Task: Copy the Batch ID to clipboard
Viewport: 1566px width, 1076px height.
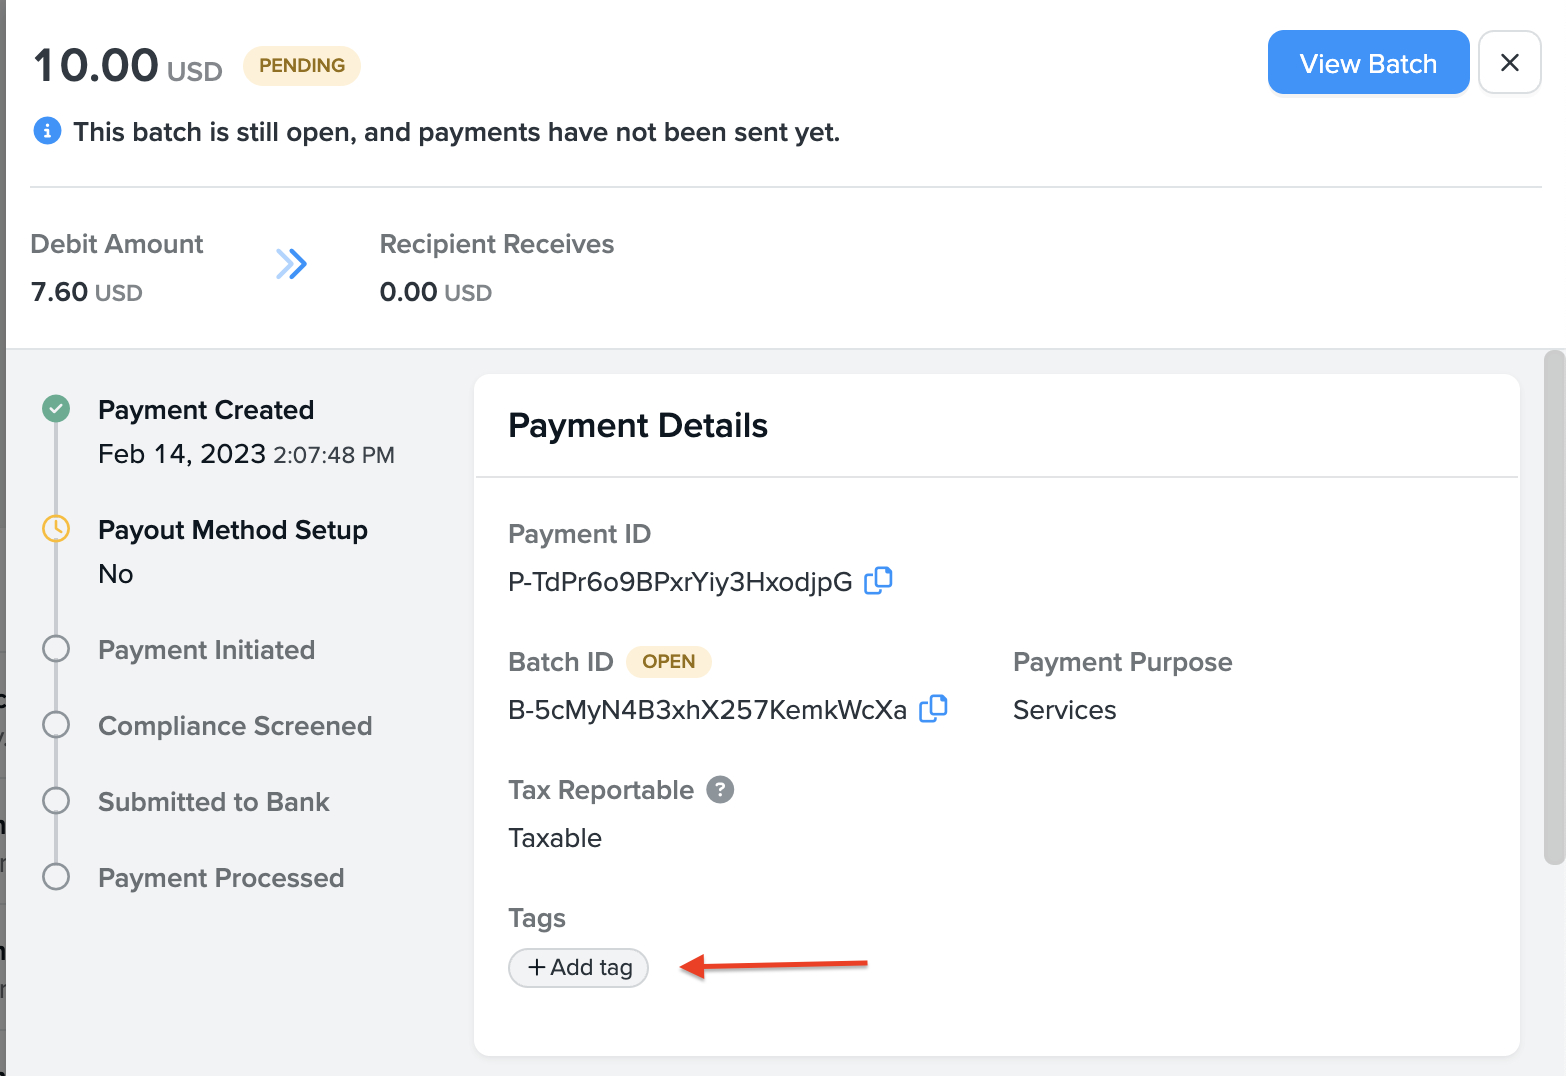Action: pyautogui.click(x=933, y=709)
